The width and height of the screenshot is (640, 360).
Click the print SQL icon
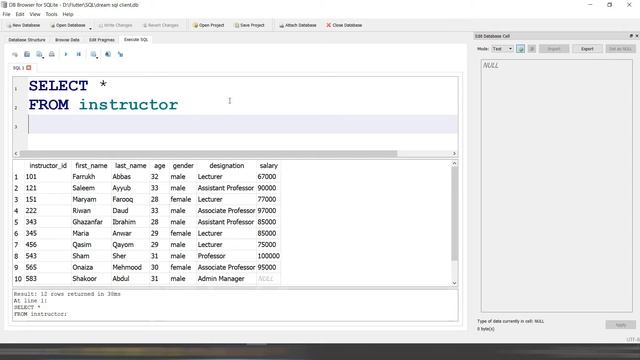pos(52,54)
